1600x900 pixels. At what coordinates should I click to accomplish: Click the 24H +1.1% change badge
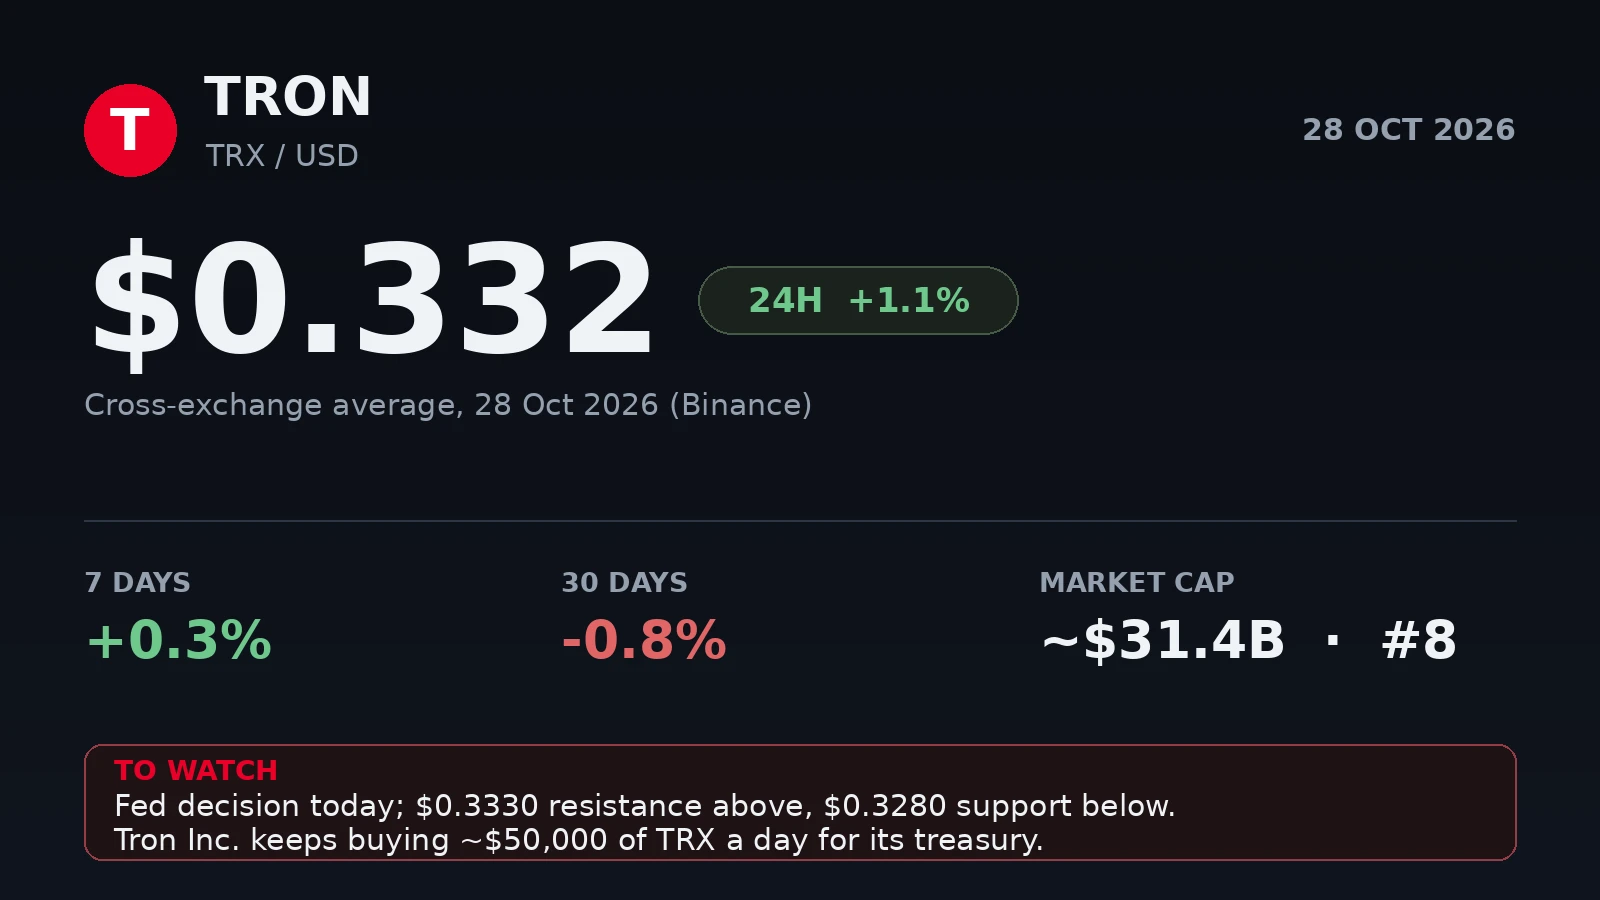(858, 300)
